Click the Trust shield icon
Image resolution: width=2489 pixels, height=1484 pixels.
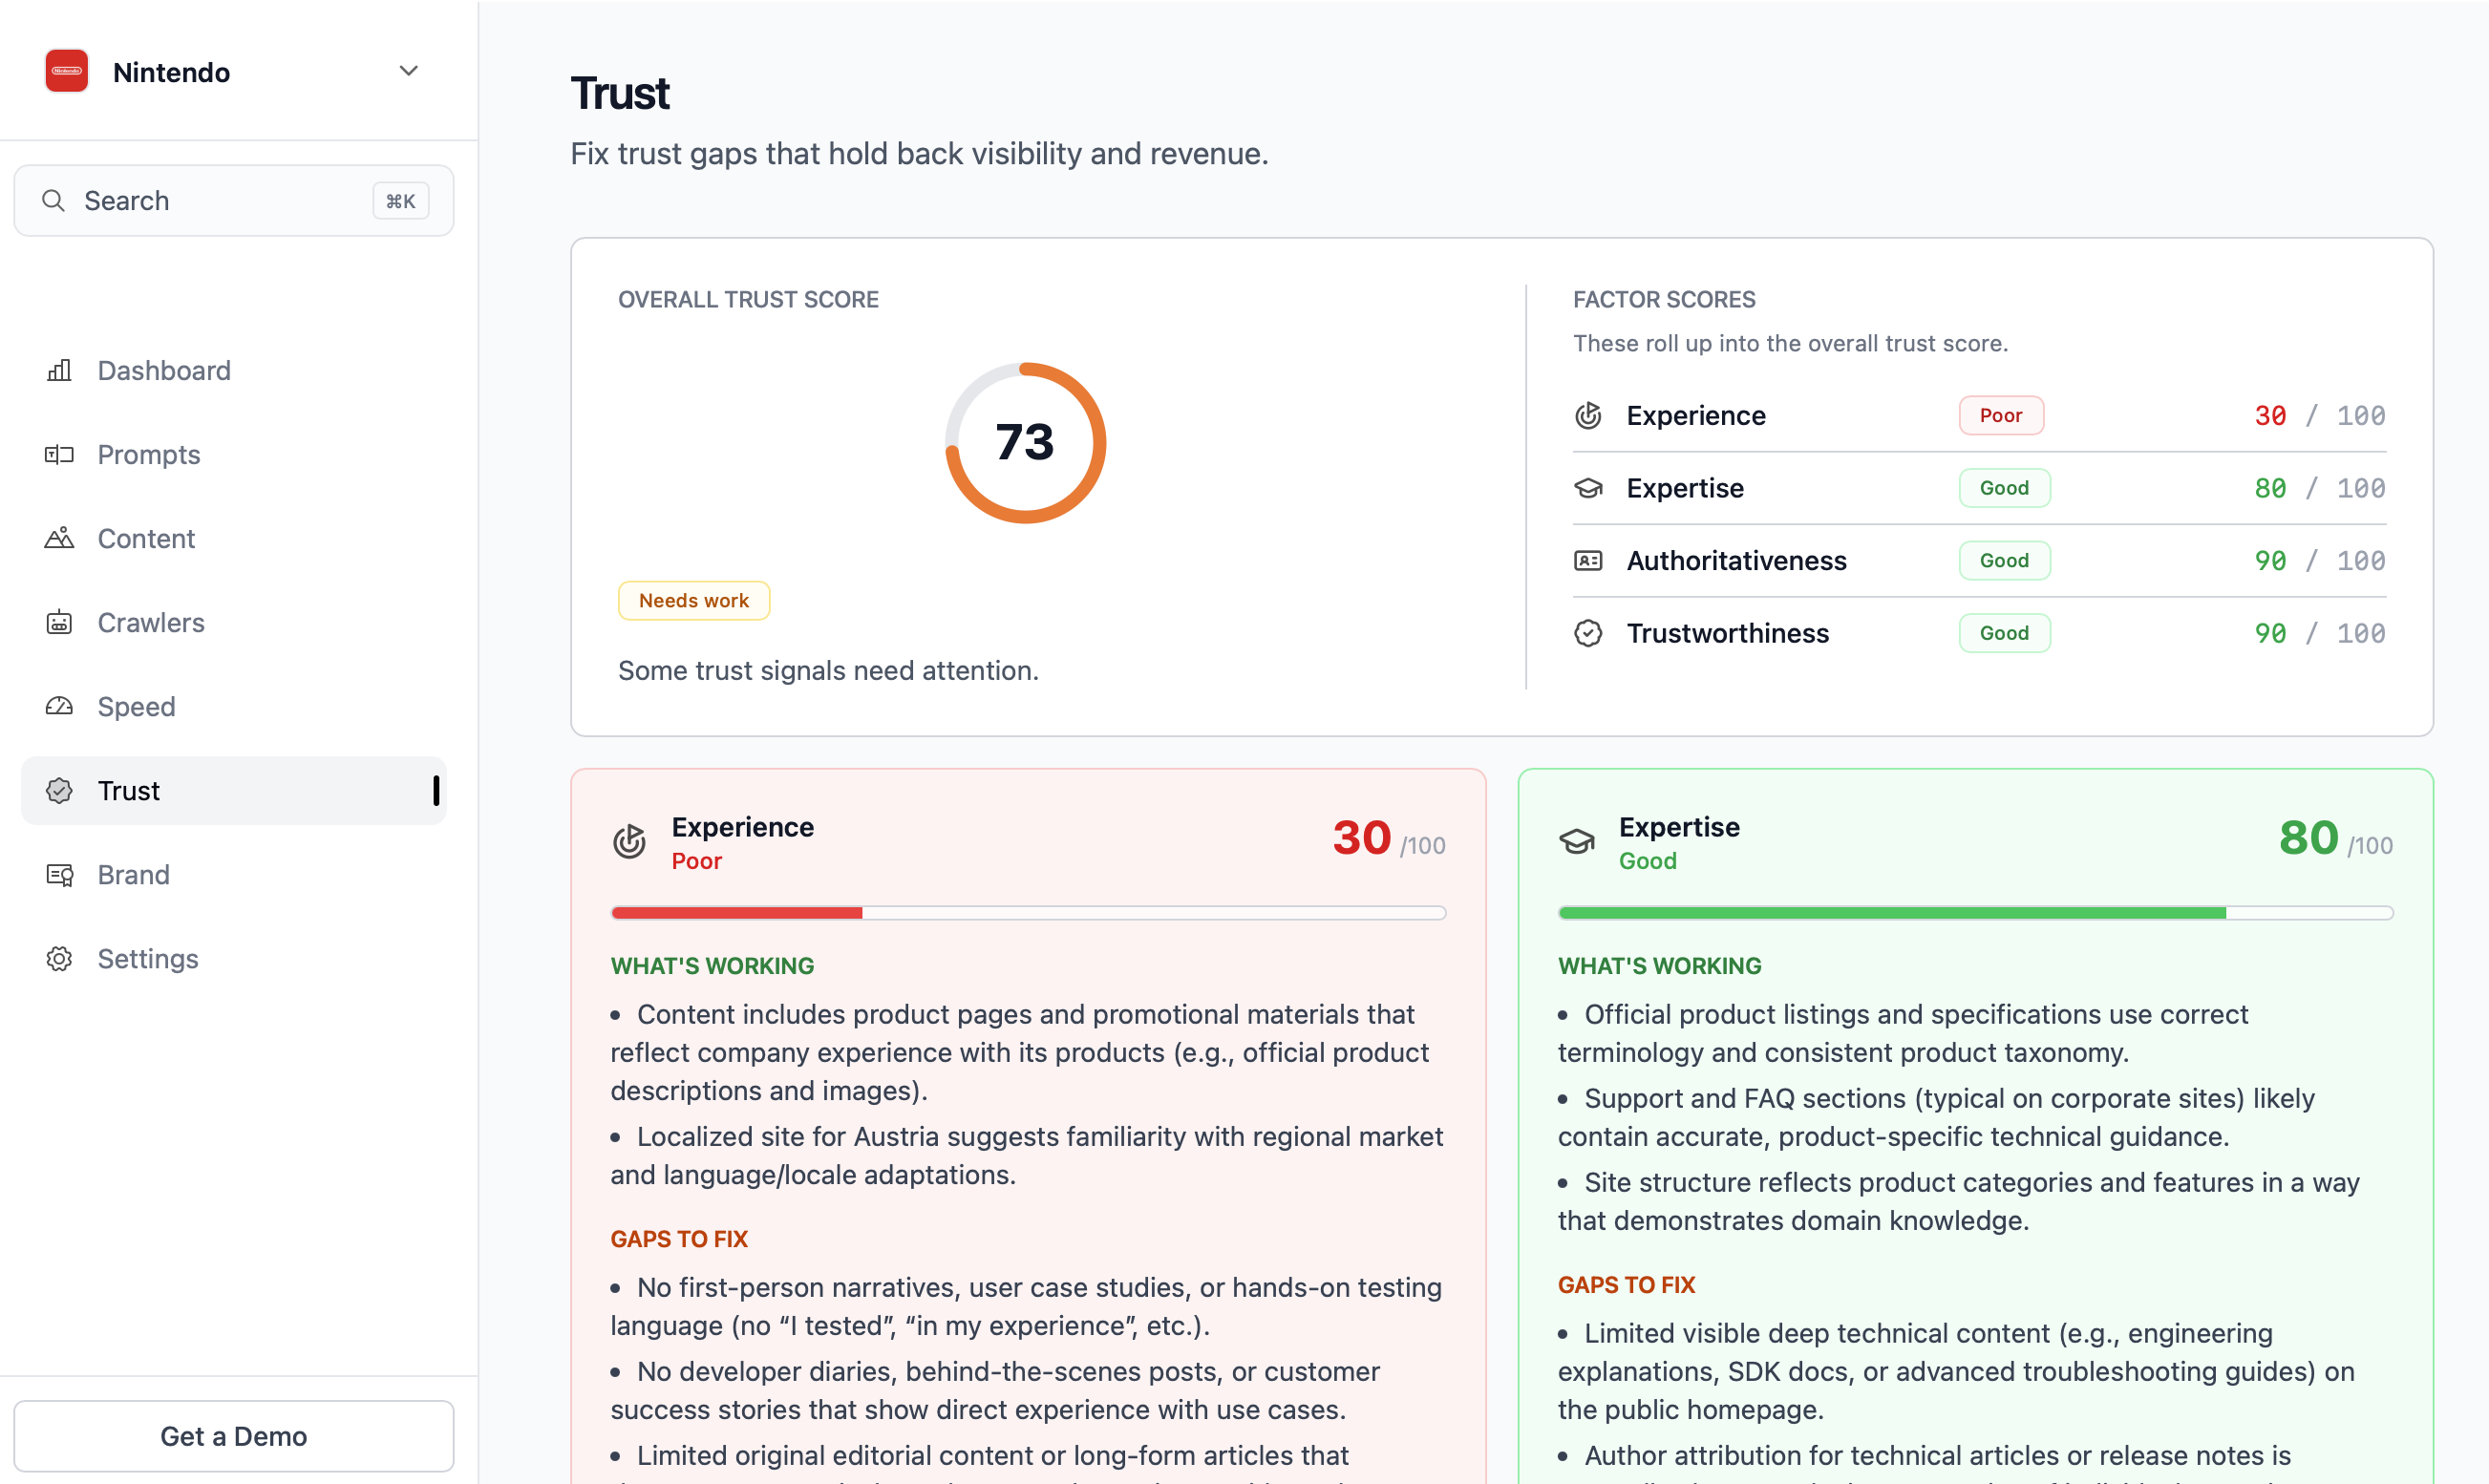click(58, 790)
